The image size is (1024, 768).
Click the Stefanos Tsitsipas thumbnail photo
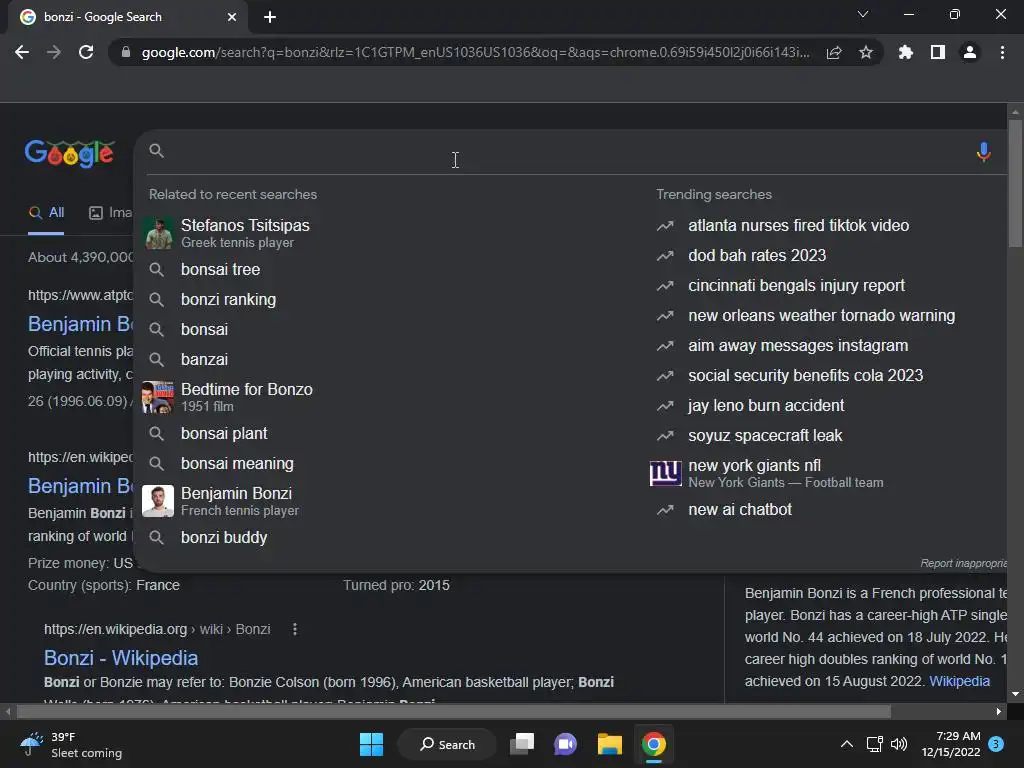[x=158, y=233]
